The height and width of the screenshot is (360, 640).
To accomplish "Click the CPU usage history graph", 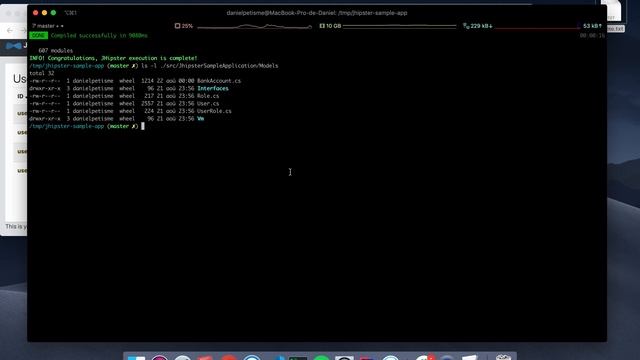I will coord(254,27).
